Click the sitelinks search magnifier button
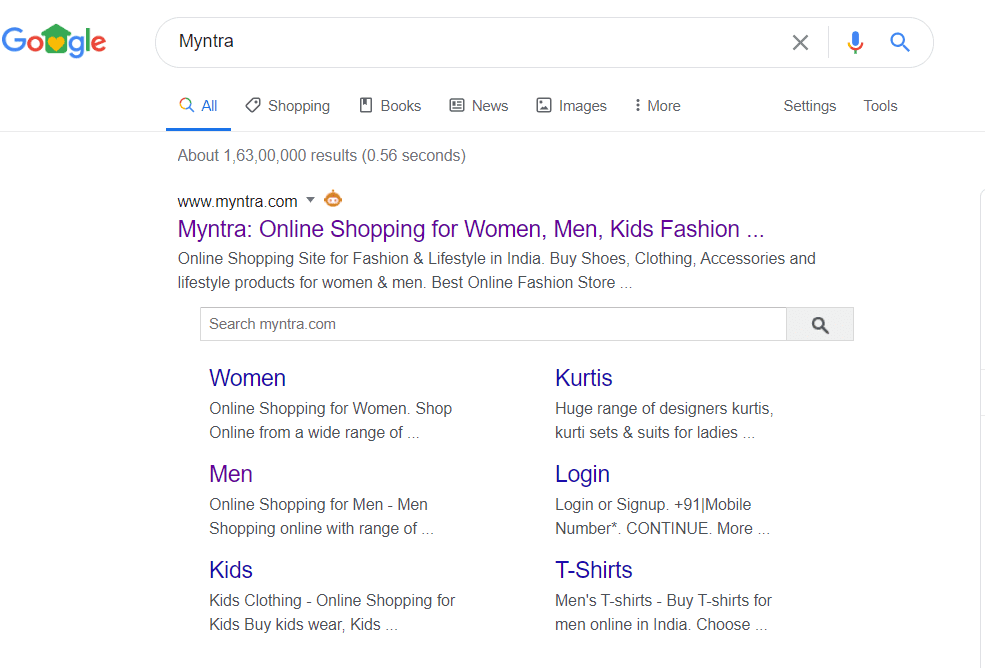This screenshot has height=668, width=985. tap(820, 324)
